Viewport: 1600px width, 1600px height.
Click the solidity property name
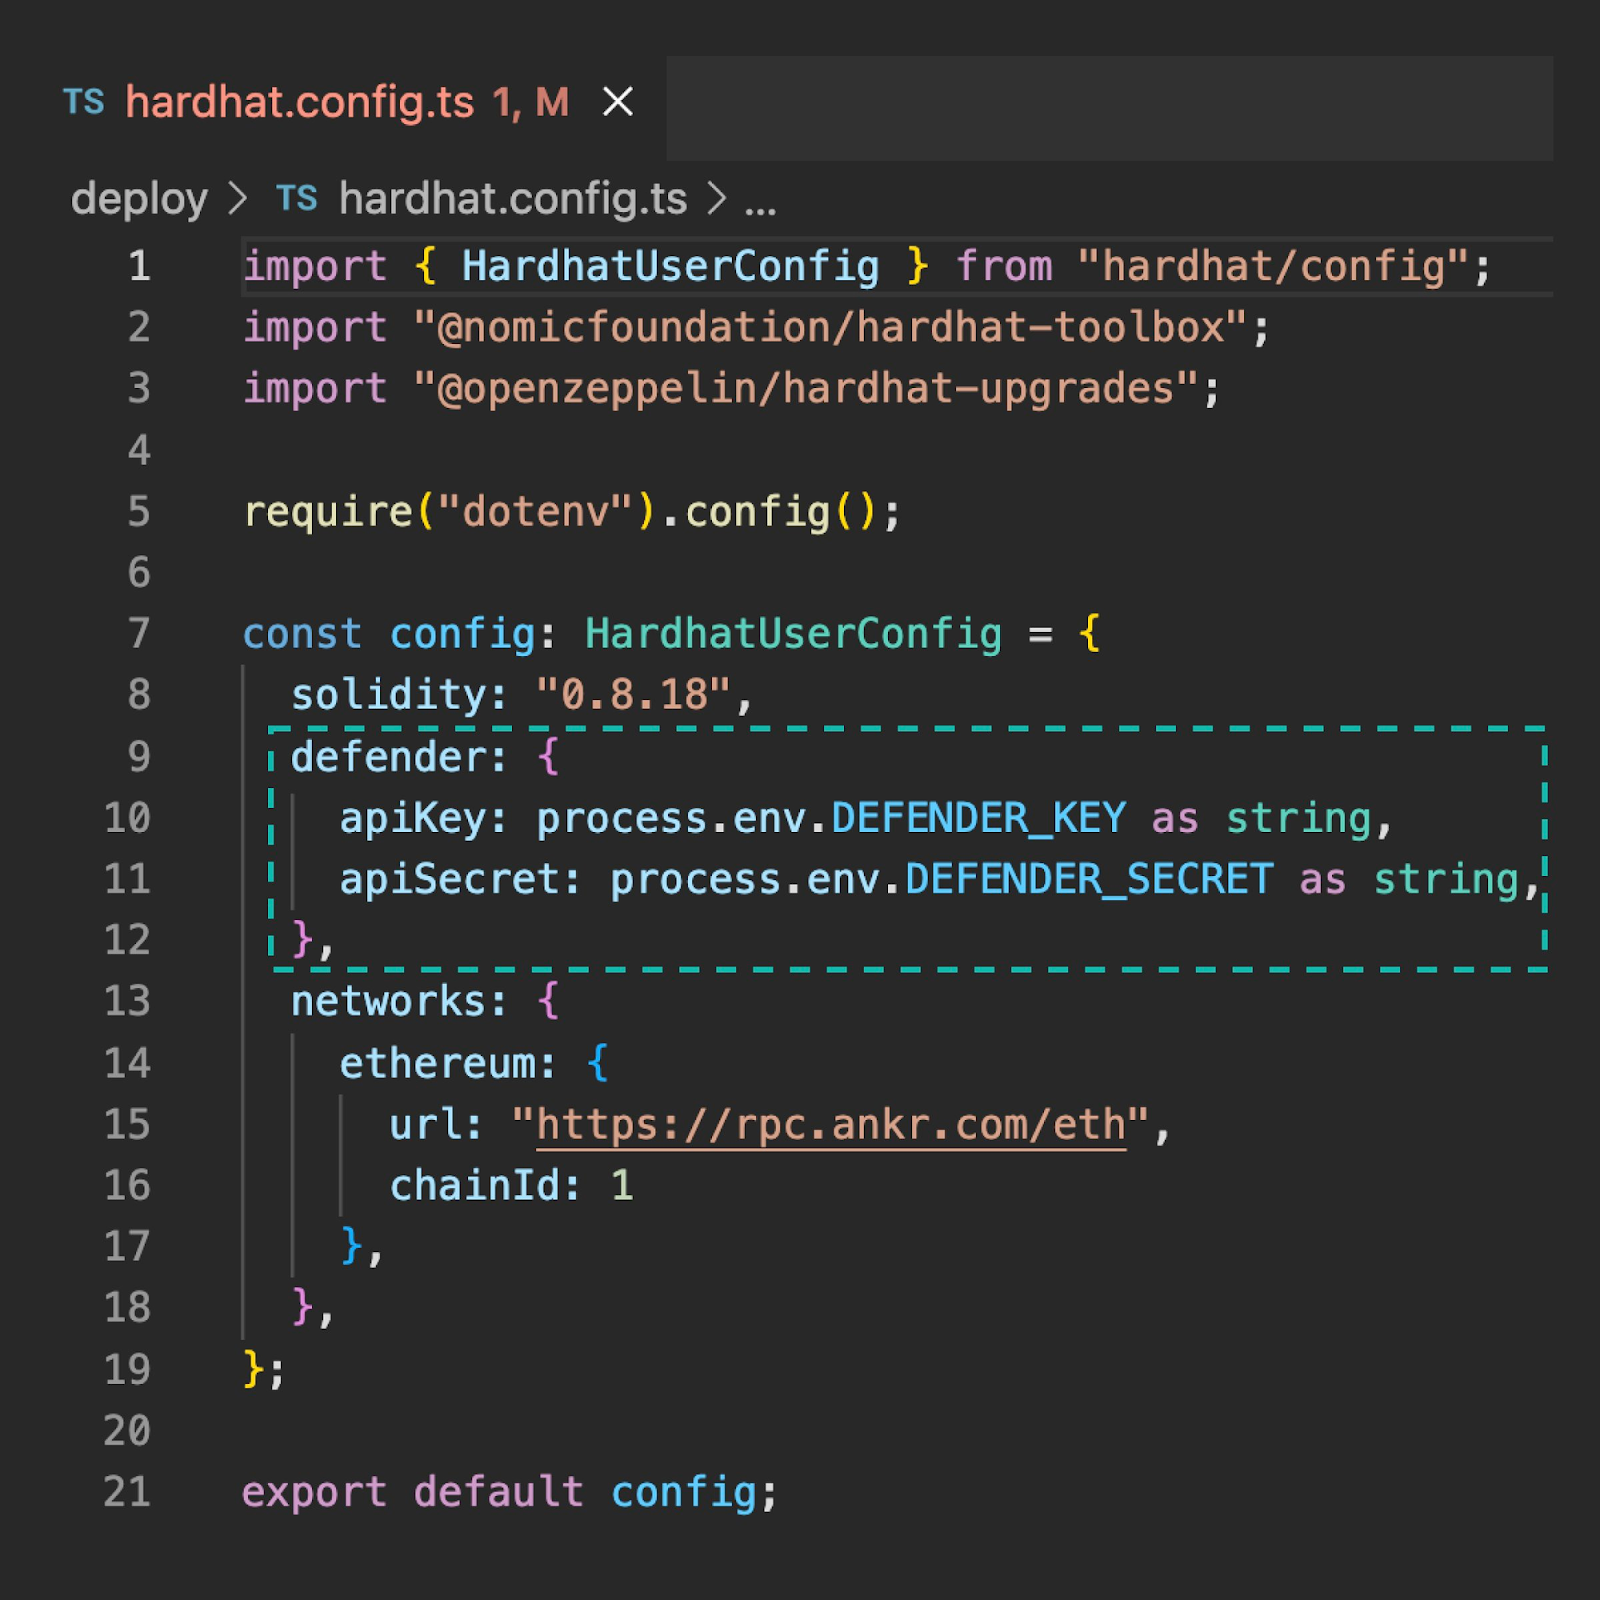[388, 695]
